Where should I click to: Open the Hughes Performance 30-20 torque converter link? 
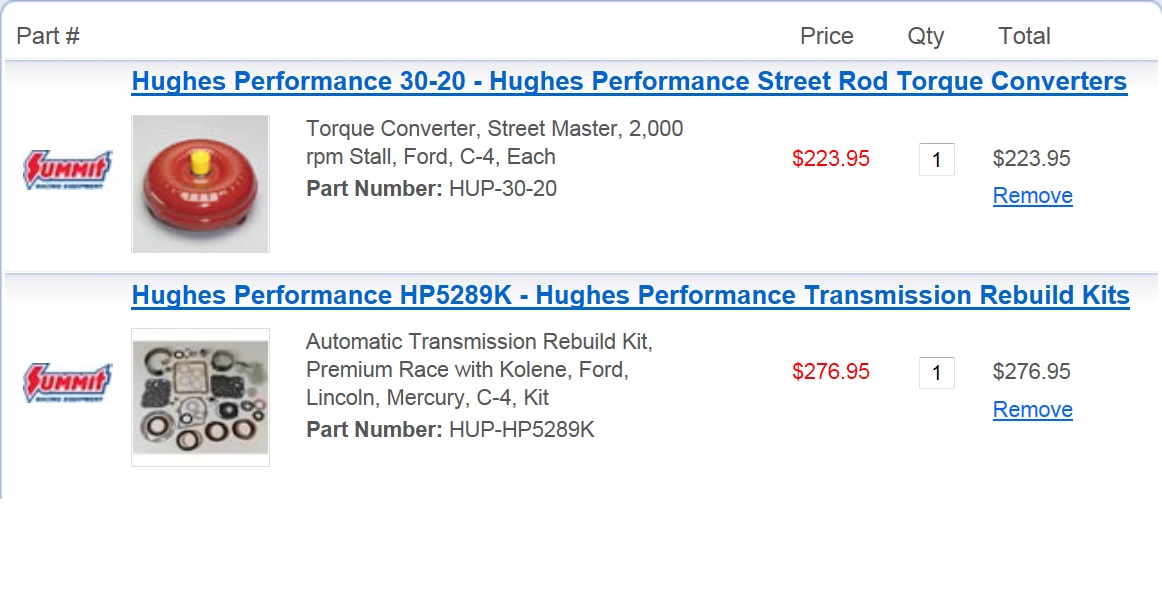click(629, 81)
